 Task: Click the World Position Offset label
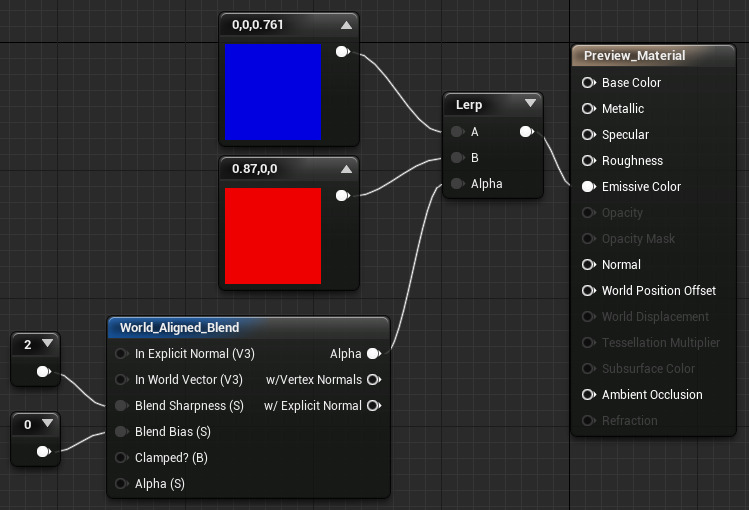(658, 291)
